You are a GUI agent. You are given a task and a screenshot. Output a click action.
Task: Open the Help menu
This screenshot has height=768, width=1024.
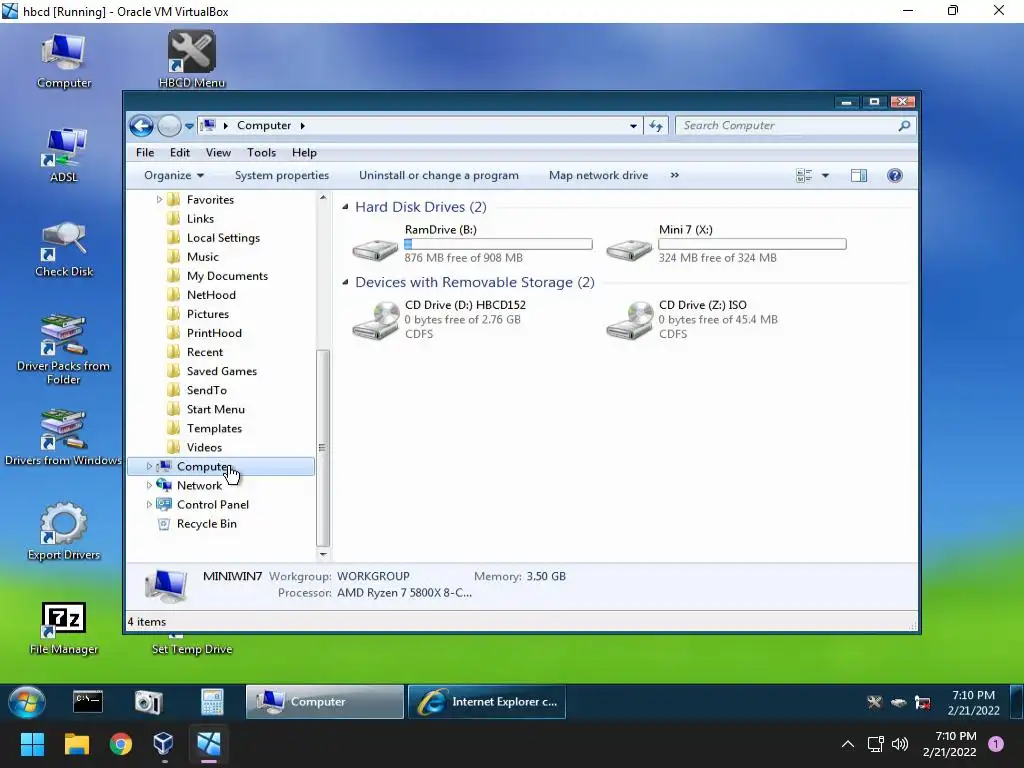click(304, 152)
